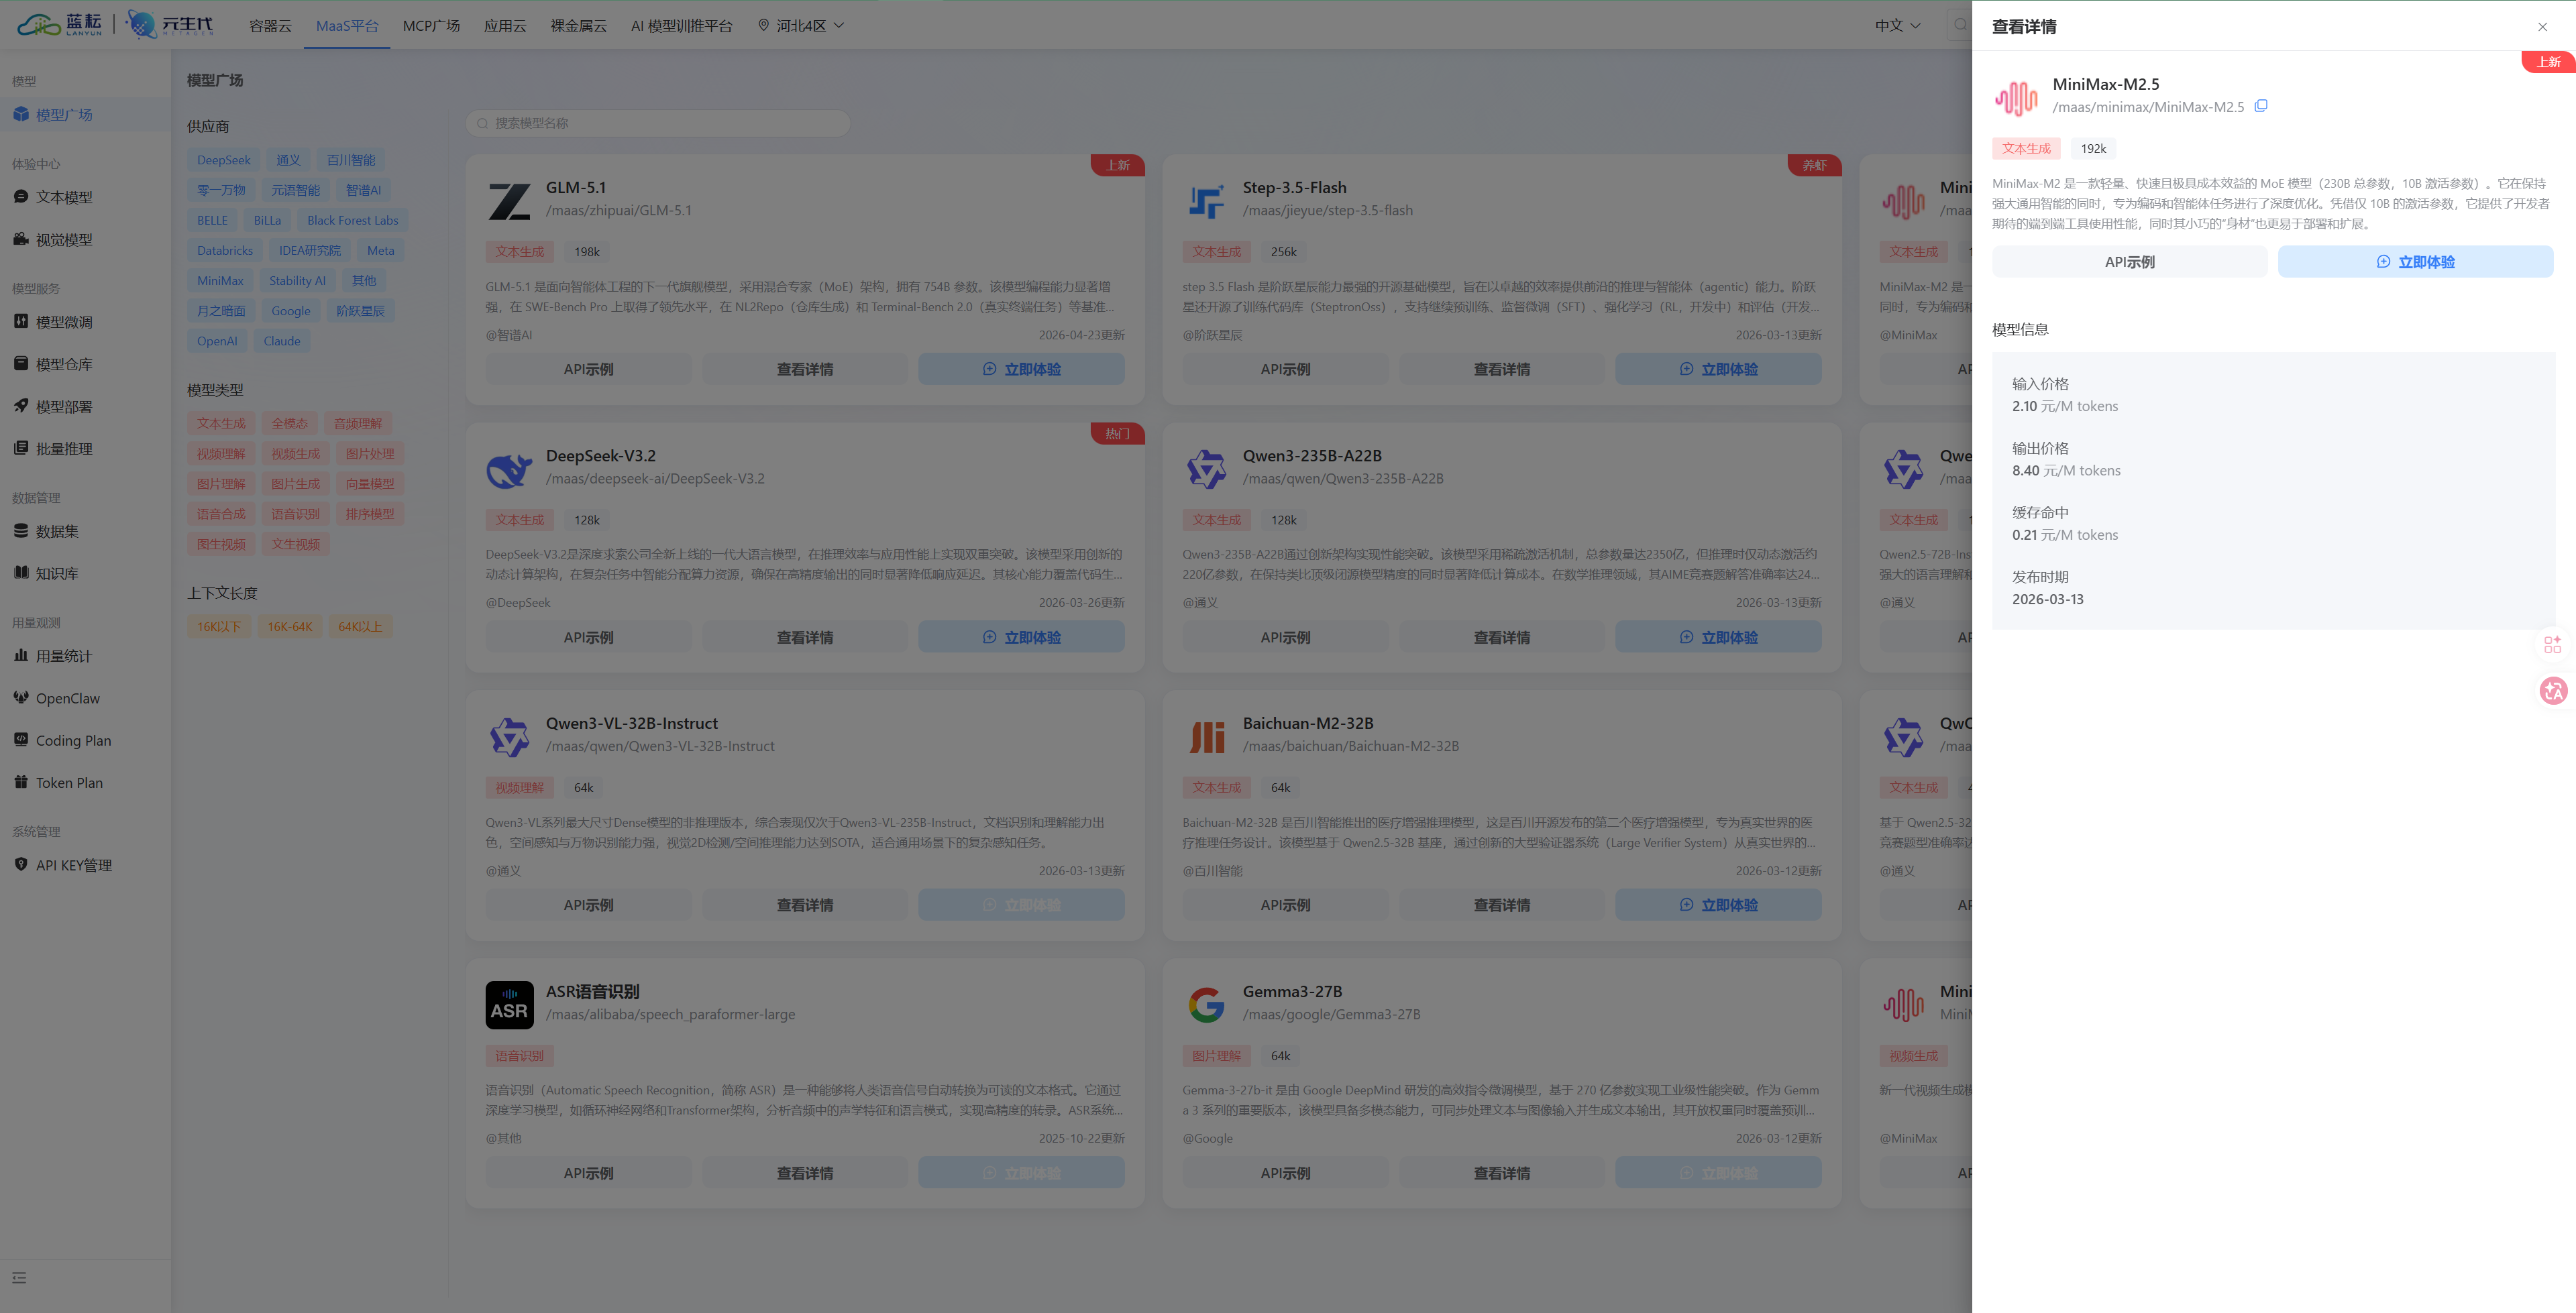2576x1313 pixels.
Task: Click the Gemma3-27B Google logo
Action: click(1206, 1005)
